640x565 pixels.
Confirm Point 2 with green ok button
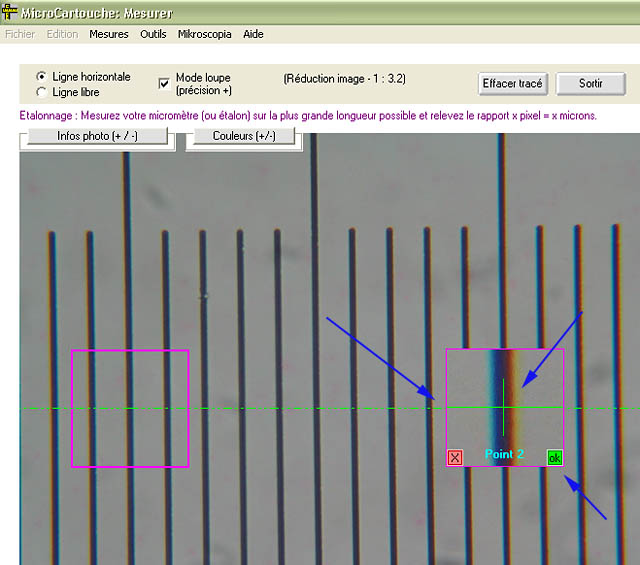(x=554, y=458)
